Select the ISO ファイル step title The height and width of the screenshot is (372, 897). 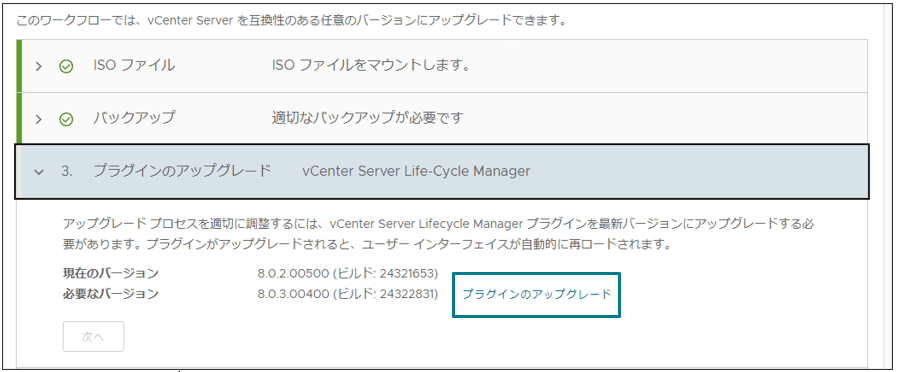click(x=134, y=66)
